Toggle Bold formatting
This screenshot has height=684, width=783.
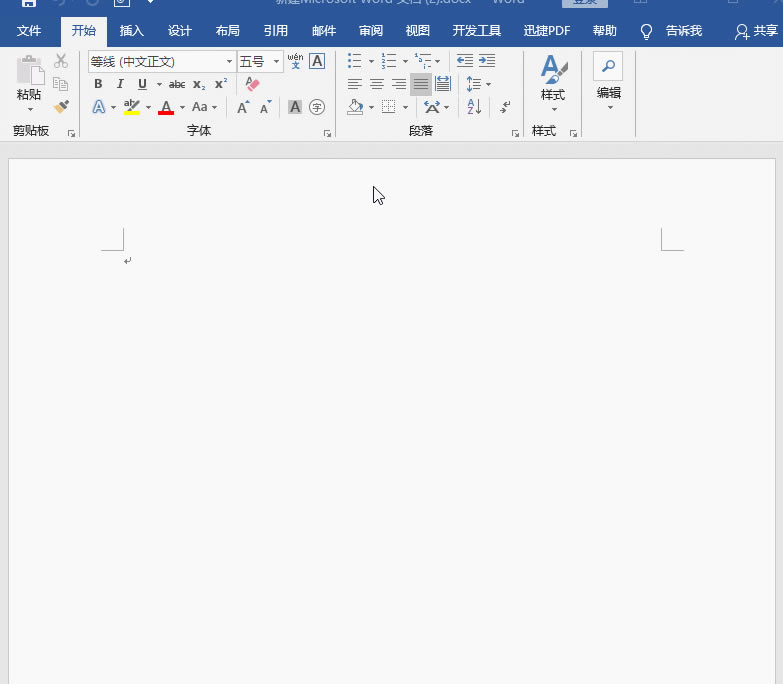point(98,84)
